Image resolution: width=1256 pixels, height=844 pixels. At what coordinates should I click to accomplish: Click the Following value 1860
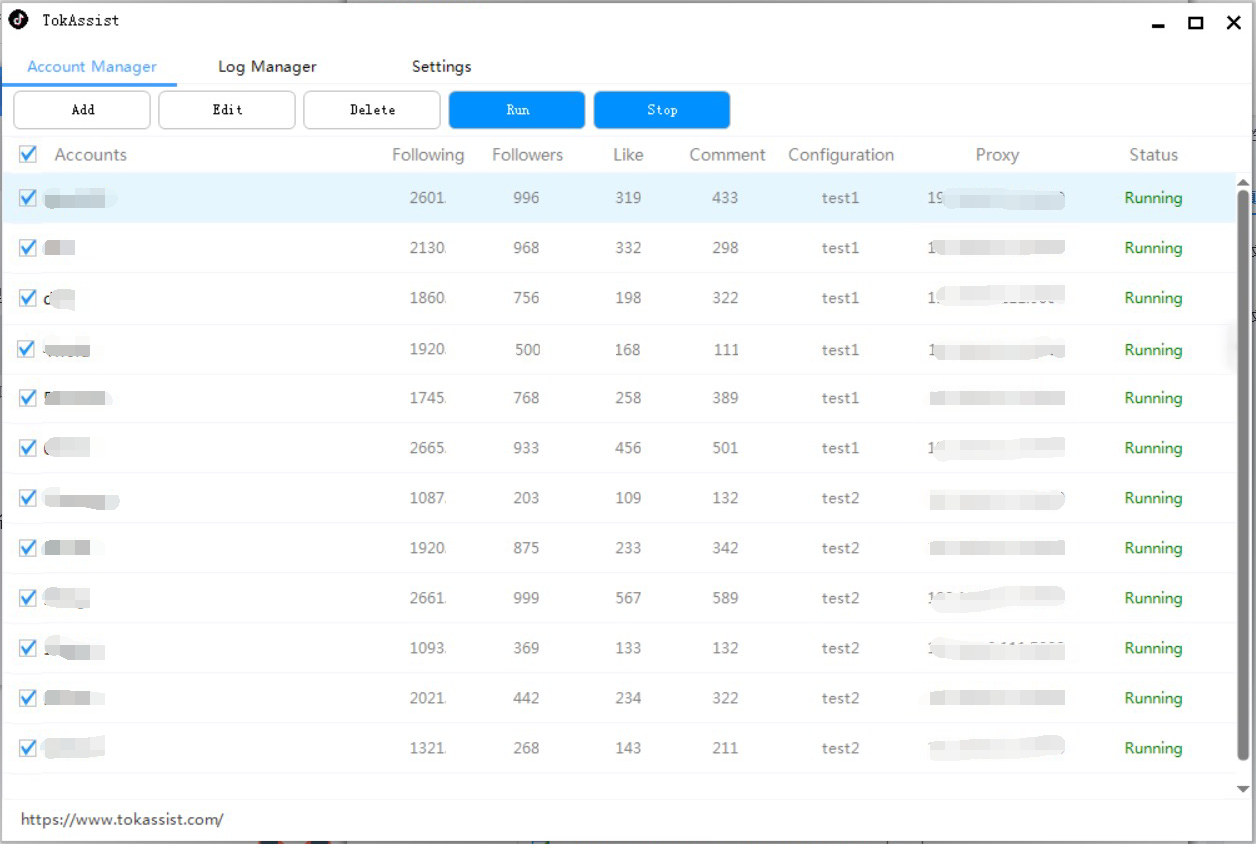pyautogui.click(x=427, y=298)
